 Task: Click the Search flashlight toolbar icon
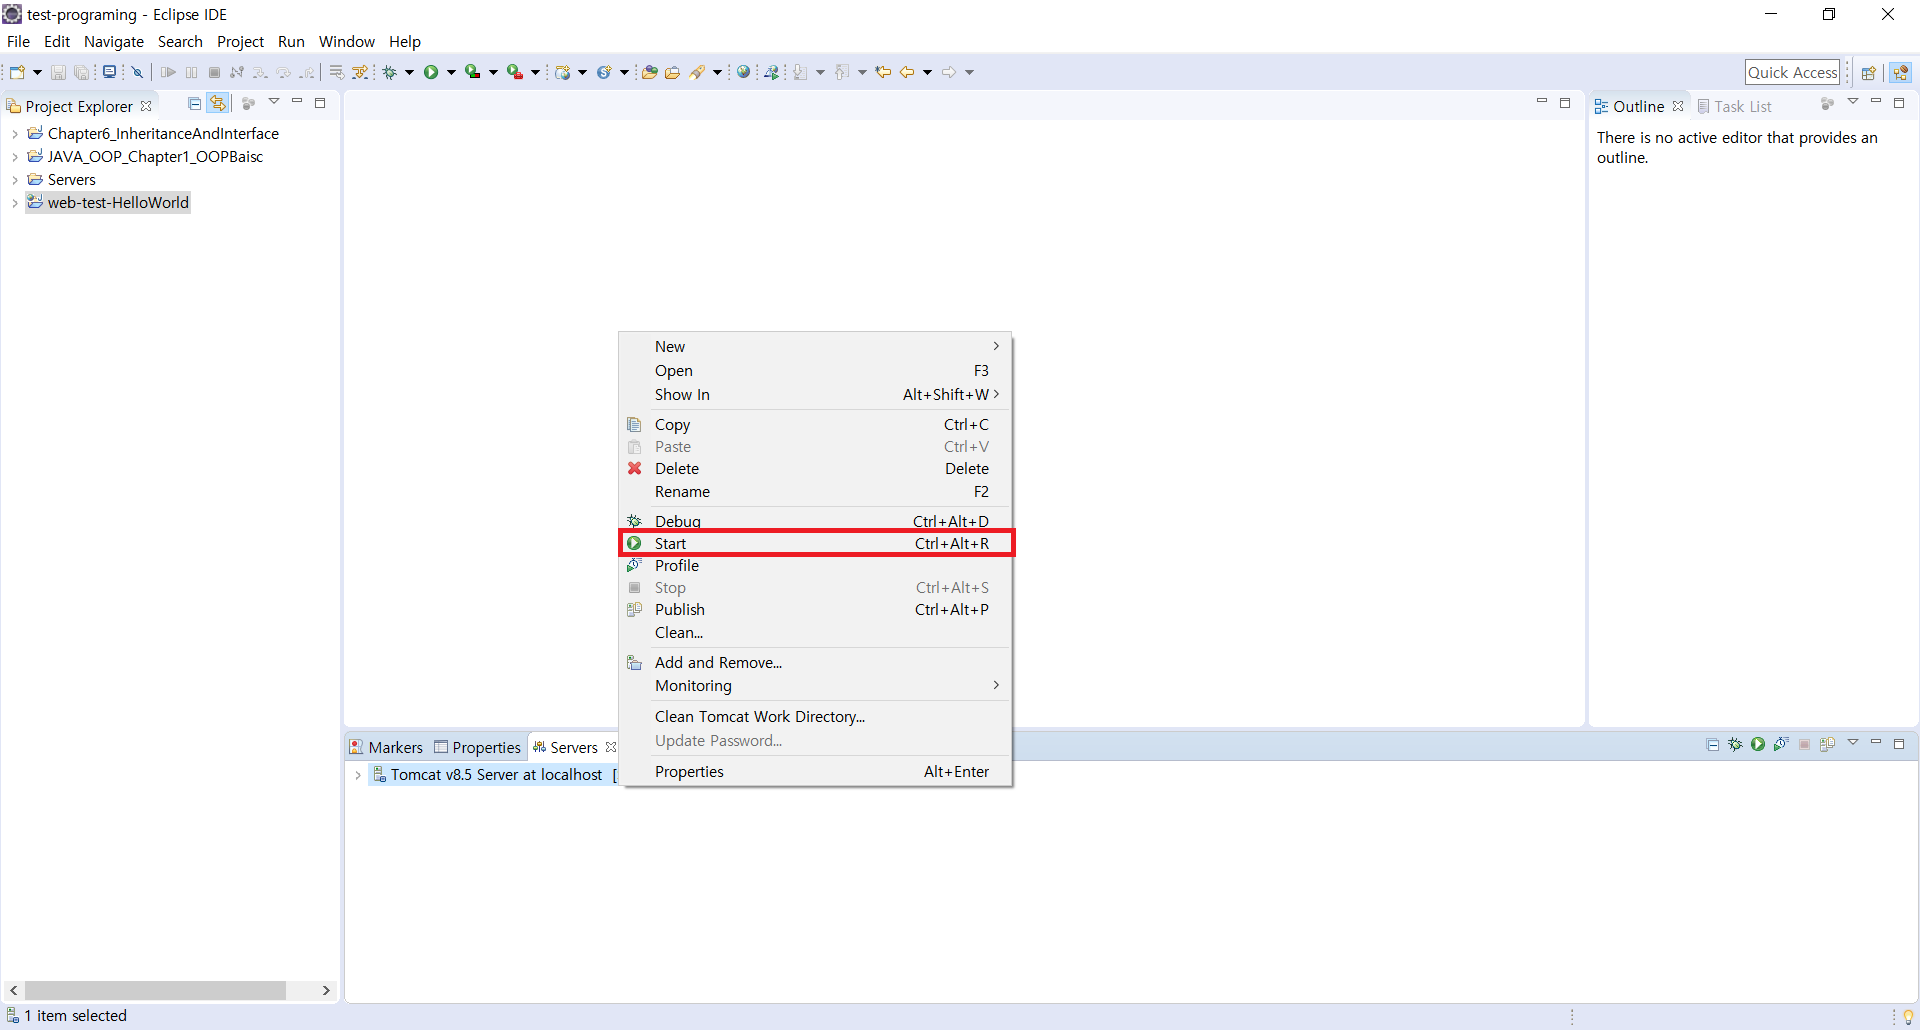click(x=698, y=72)
